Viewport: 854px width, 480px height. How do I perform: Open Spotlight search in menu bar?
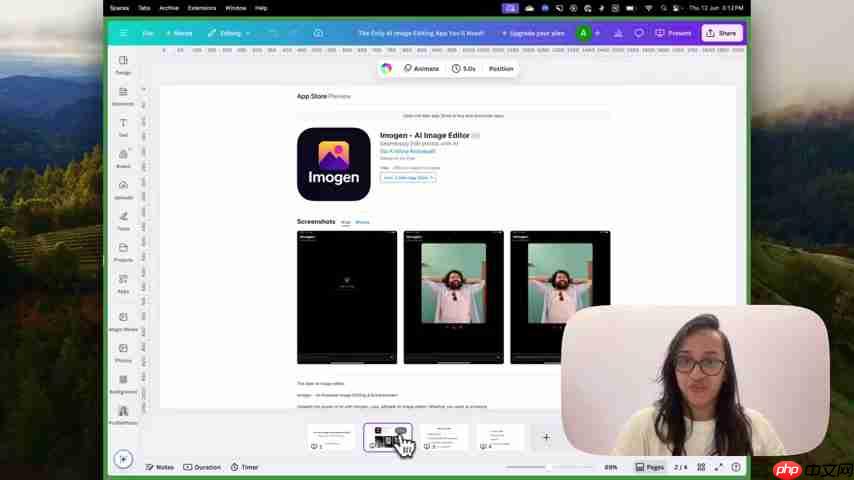(x=663, y=8)
